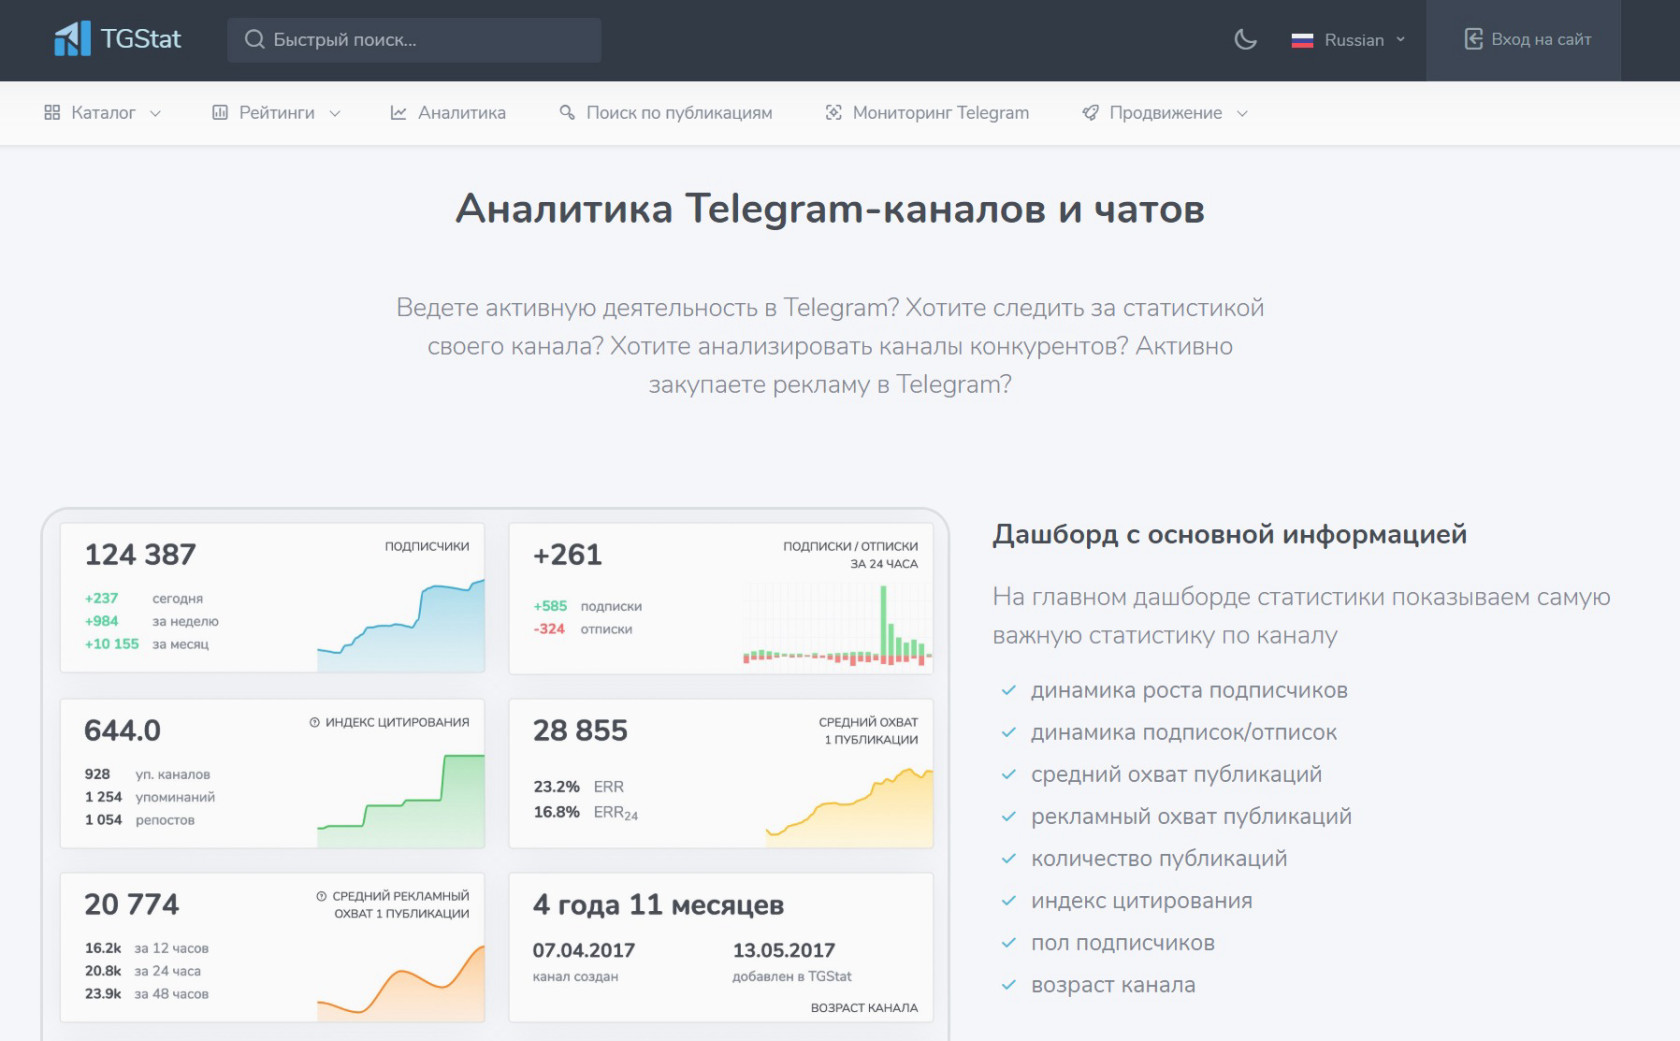
Task: Click the Дашборд с основной информацией heading
Action: point(1229,535)
